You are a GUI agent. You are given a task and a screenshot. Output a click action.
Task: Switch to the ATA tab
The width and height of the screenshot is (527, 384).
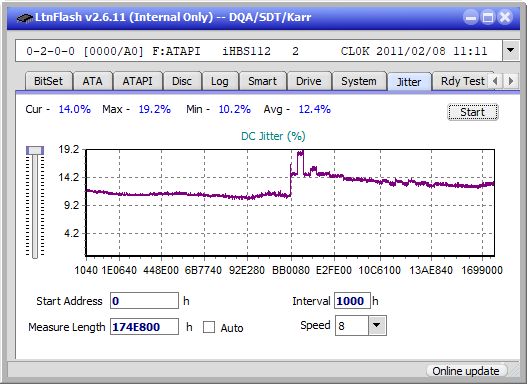click(x=92, y=81)
